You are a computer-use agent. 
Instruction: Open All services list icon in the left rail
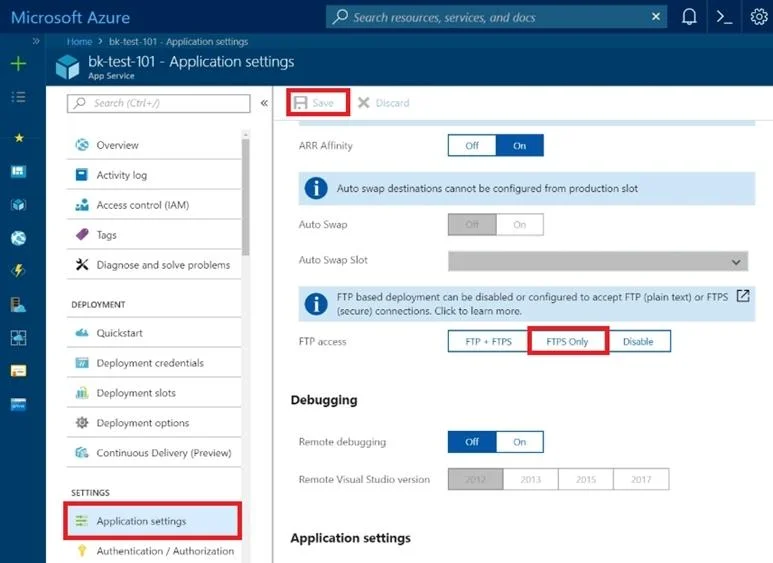coord(18,97)
